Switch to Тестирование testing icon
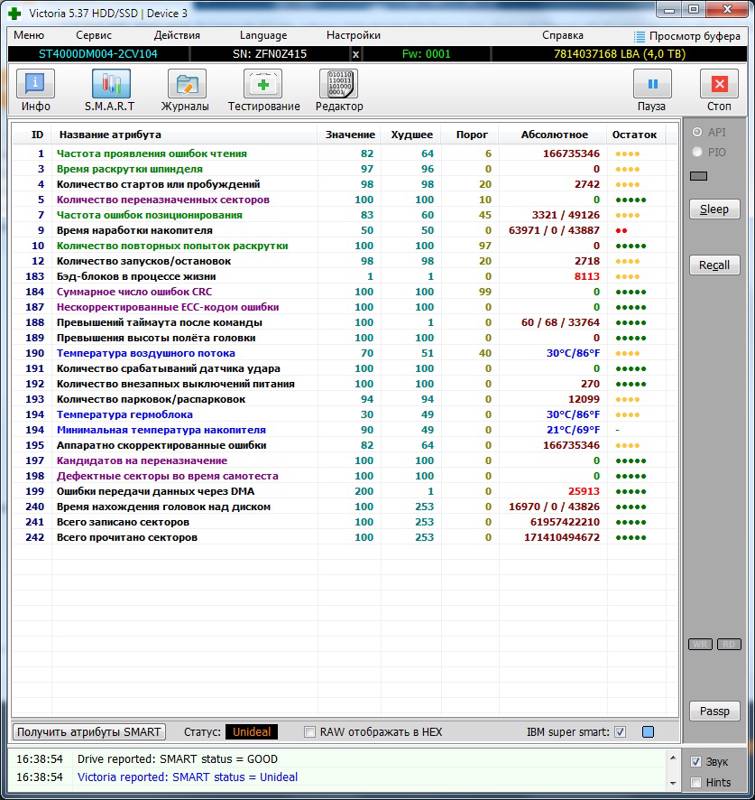Image resolution: width=755 pixels, height=800 pixels. pyautogui.click(x=263, y=90)
